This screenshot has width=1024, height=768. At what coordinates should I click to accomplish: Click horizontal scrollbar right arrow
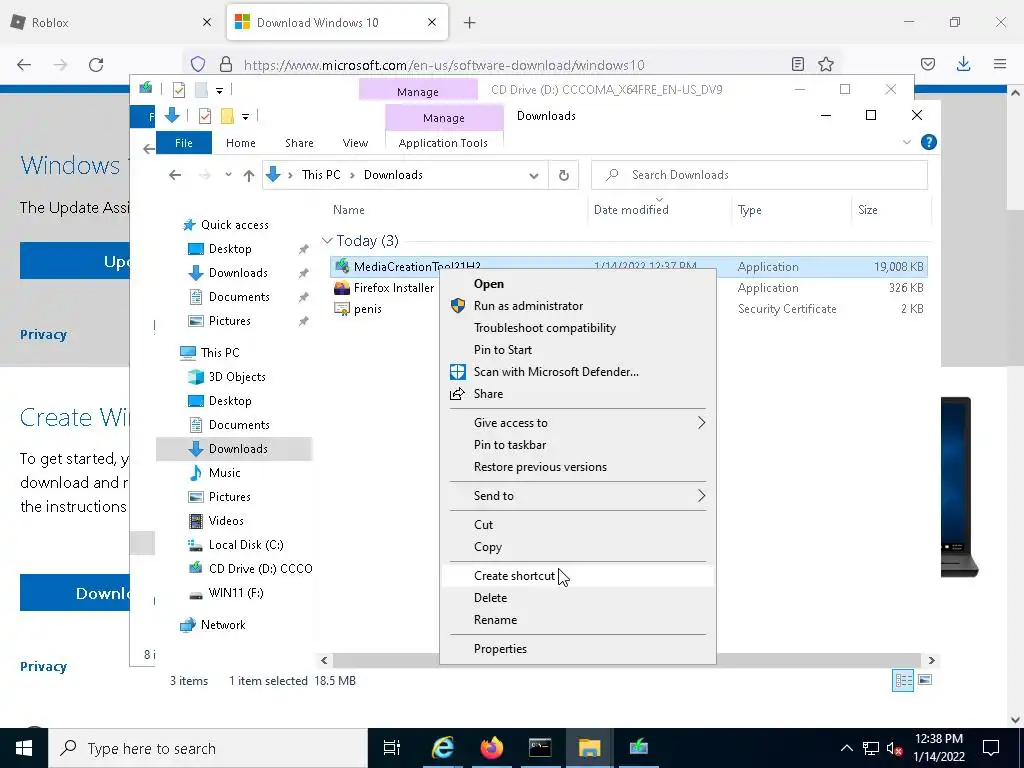coord(932,660)
